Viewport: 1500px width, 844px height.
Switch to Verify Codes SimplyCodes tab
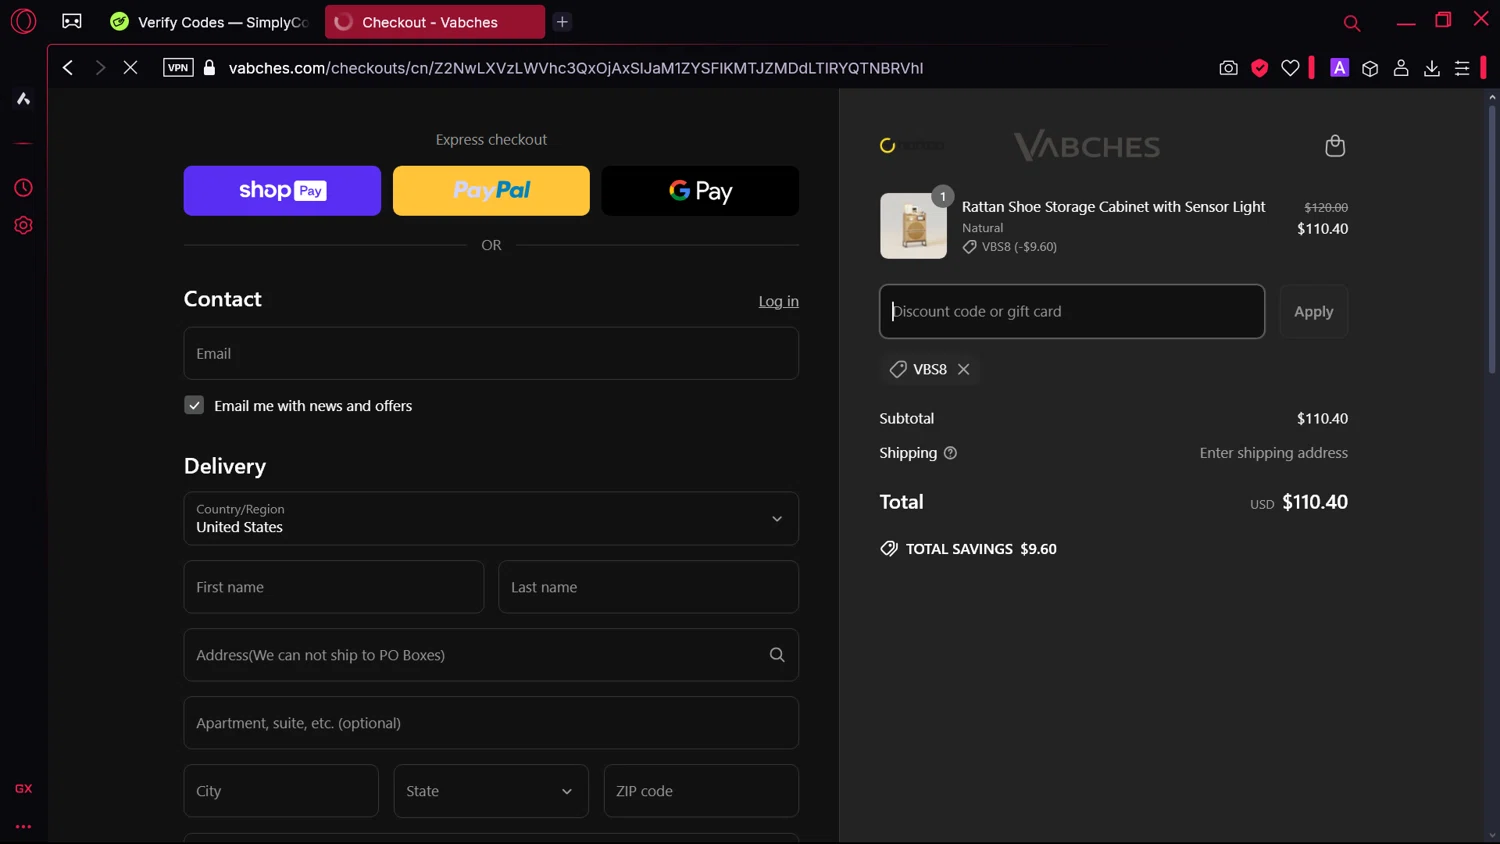click(x=210, y=22)
